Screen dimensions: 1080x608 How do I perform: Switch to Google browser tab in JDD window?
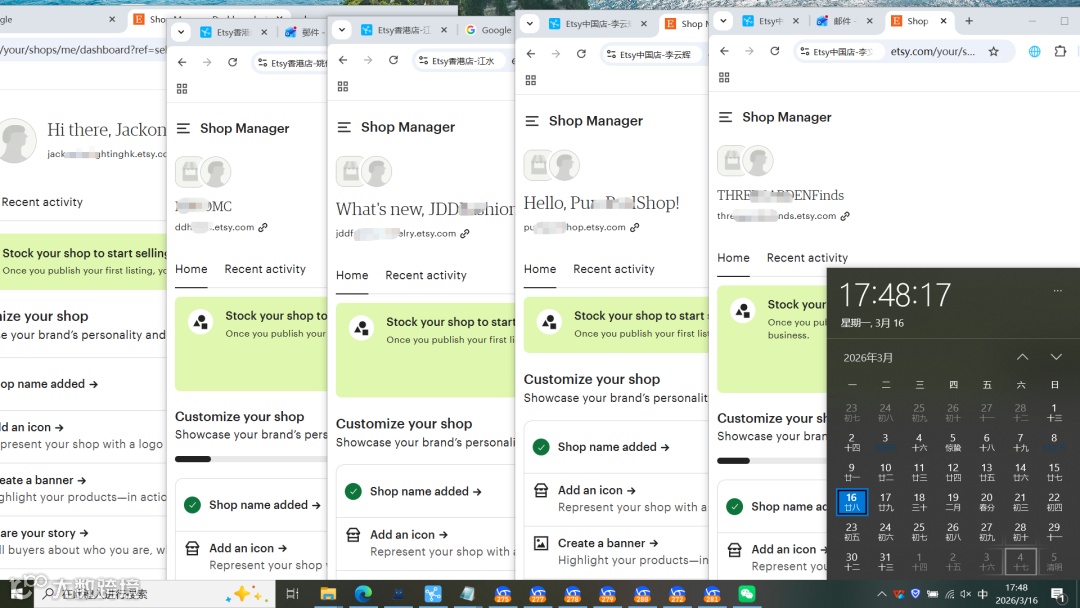pos(488,30)
